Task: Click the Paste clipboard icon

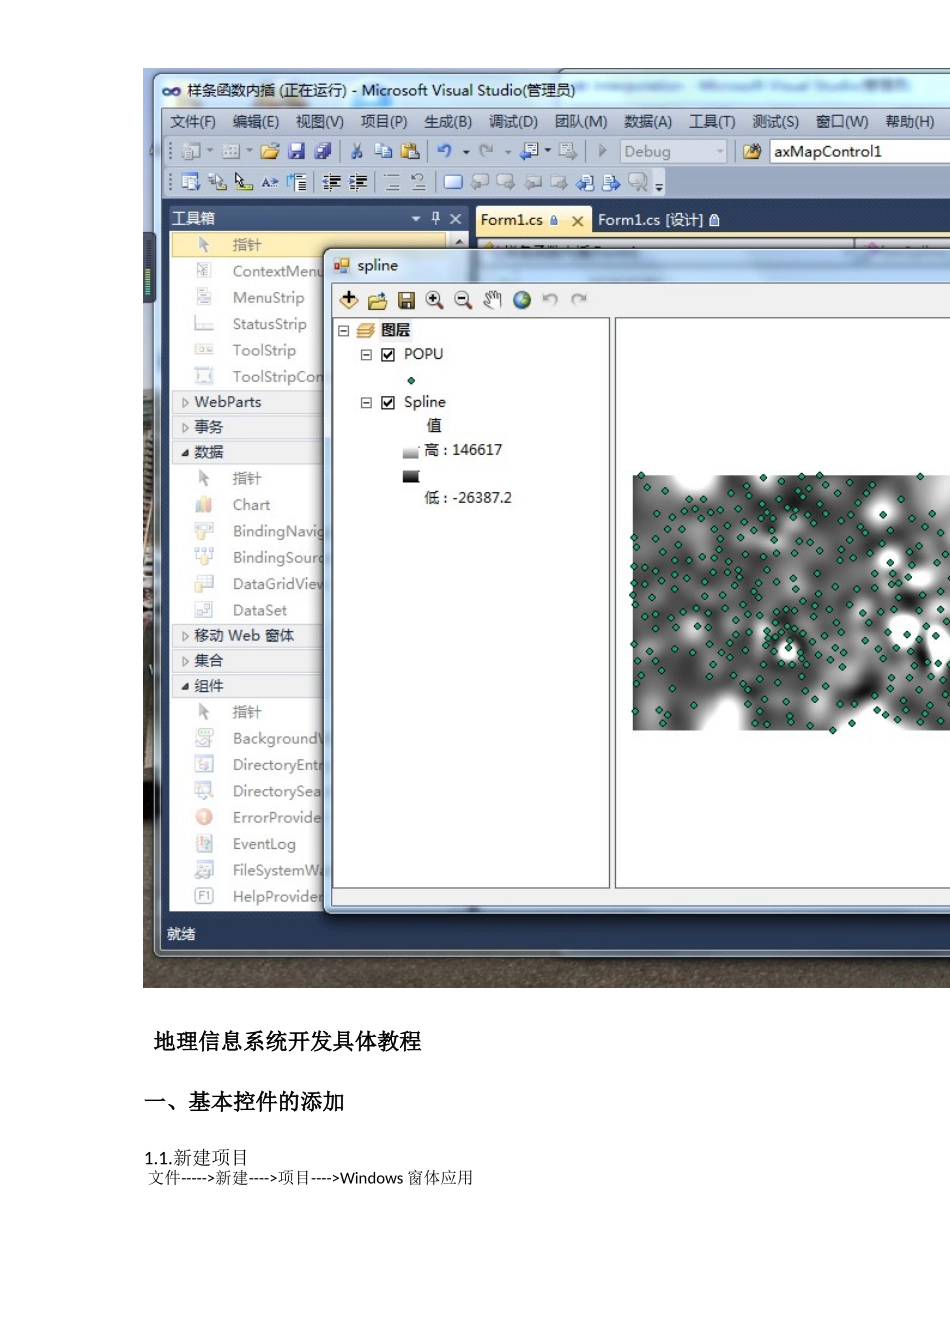Action: [410, 151]
